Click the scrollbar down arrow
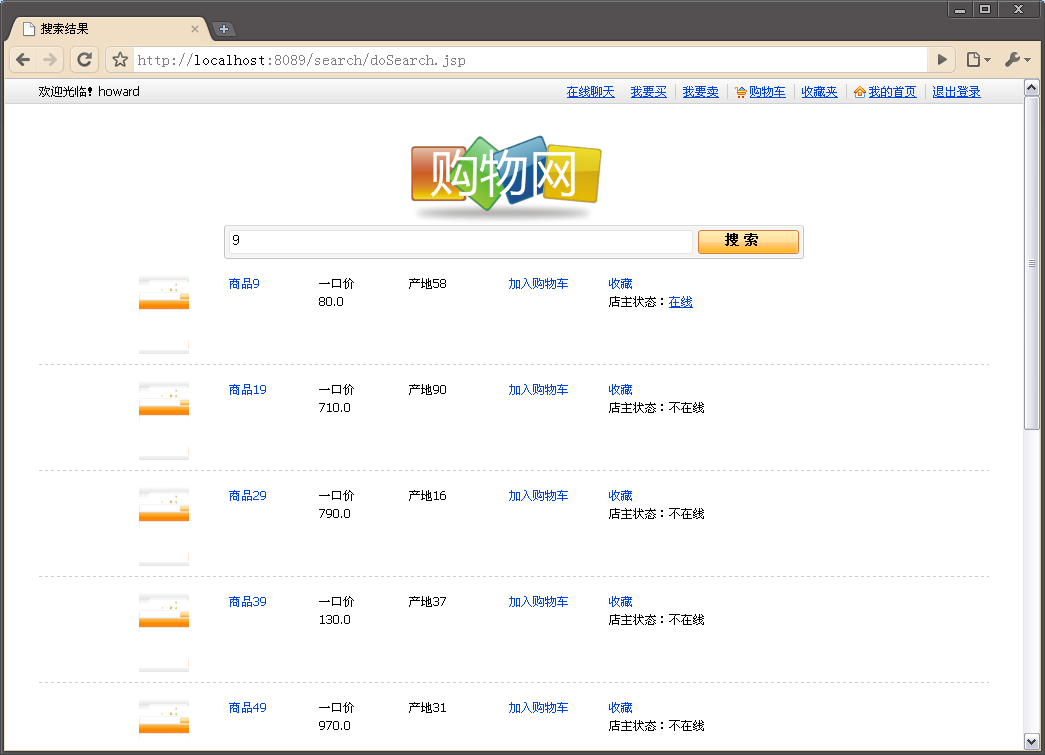This screenshot has width=1045, height=755. (1031, 742)
